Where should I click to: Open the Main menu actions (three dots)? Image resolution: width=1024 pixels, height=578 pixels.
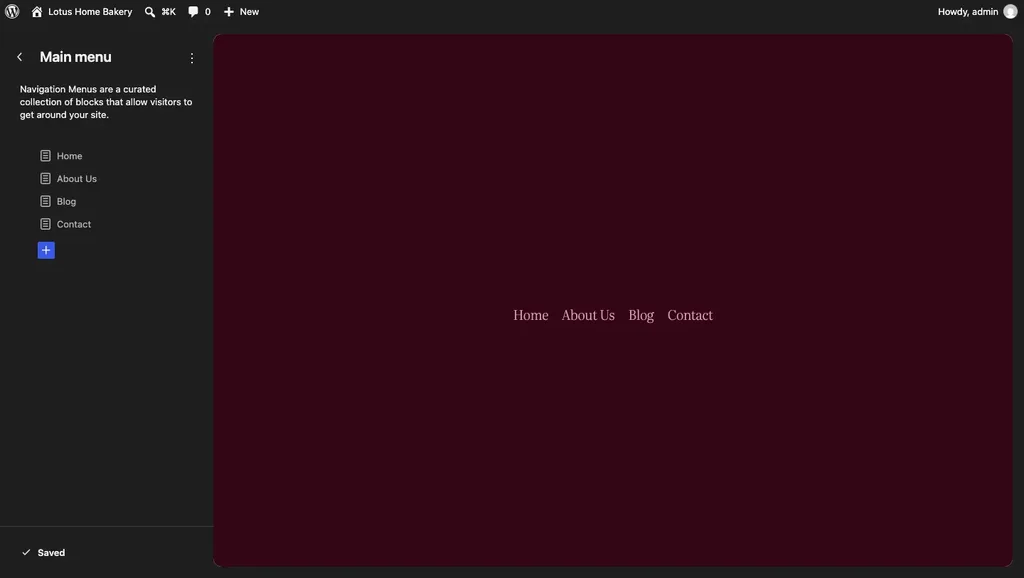click(191, 58)
